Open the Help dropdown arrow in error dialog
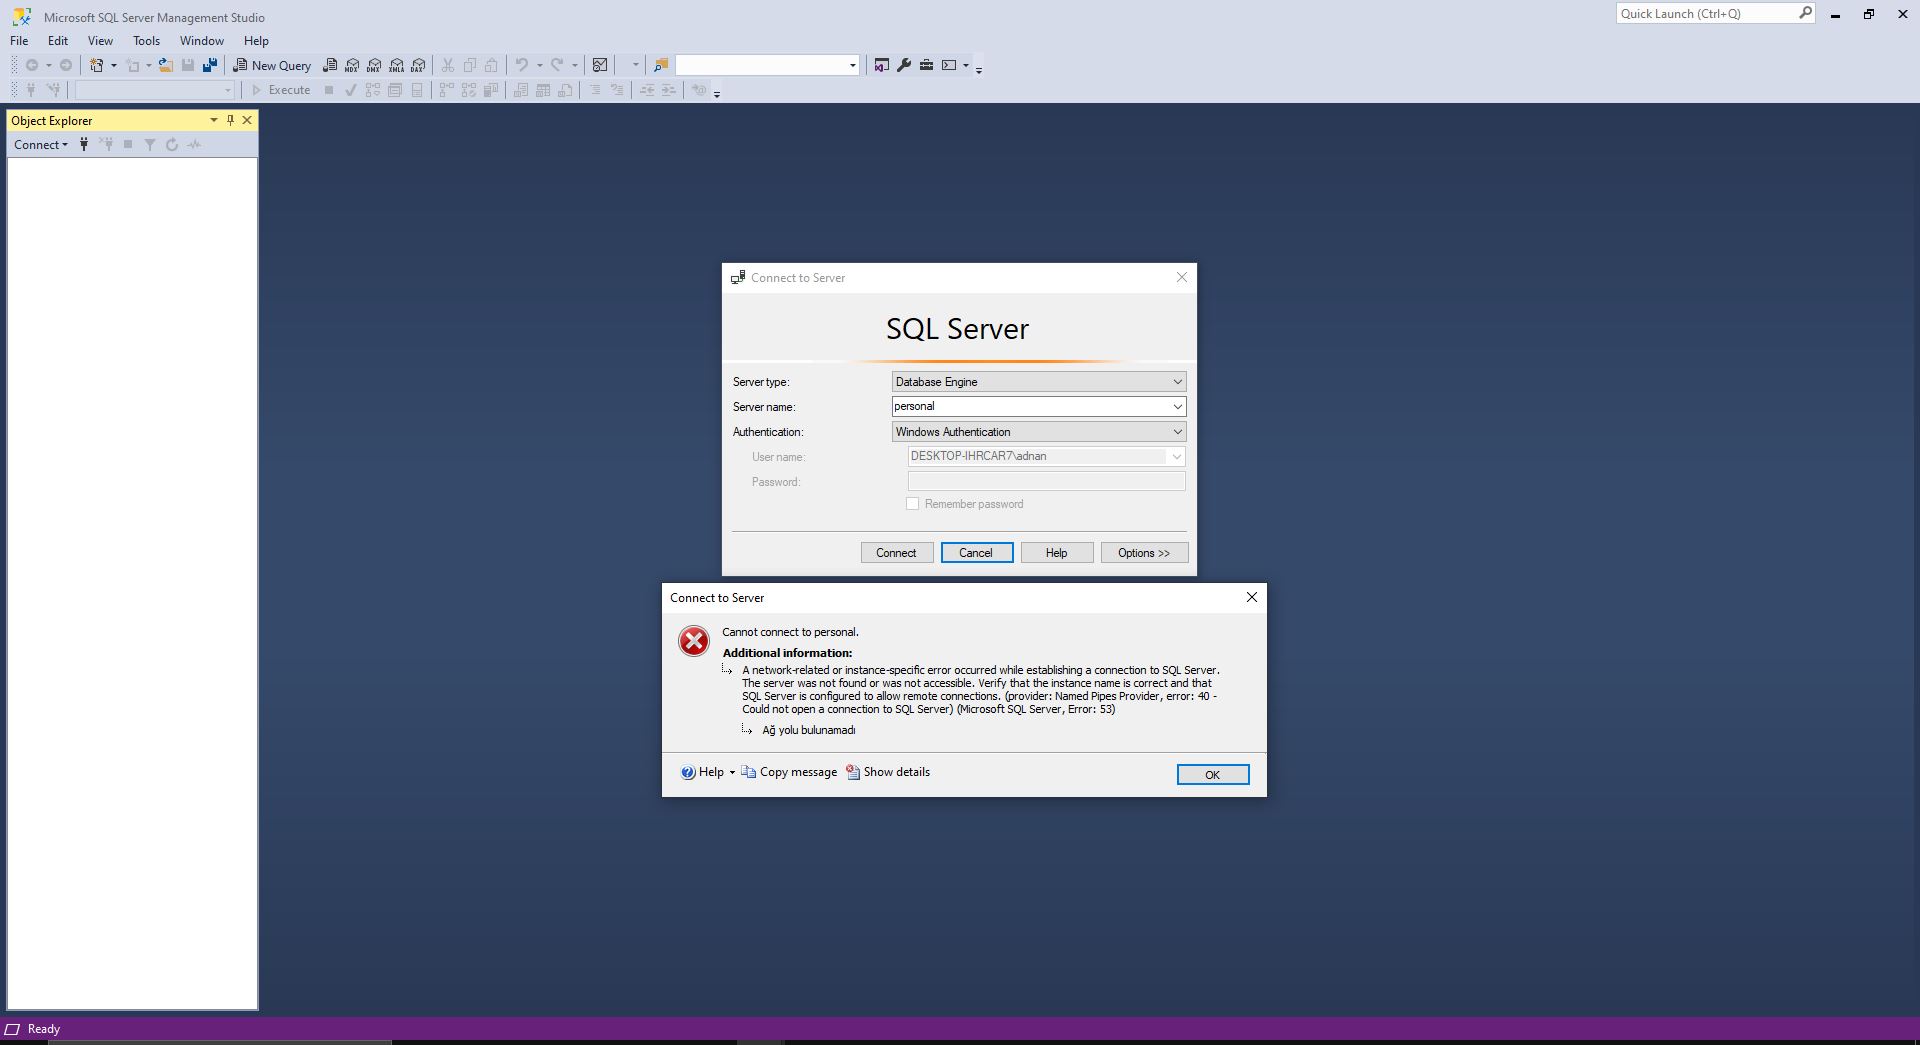 [x=732, y=772]
